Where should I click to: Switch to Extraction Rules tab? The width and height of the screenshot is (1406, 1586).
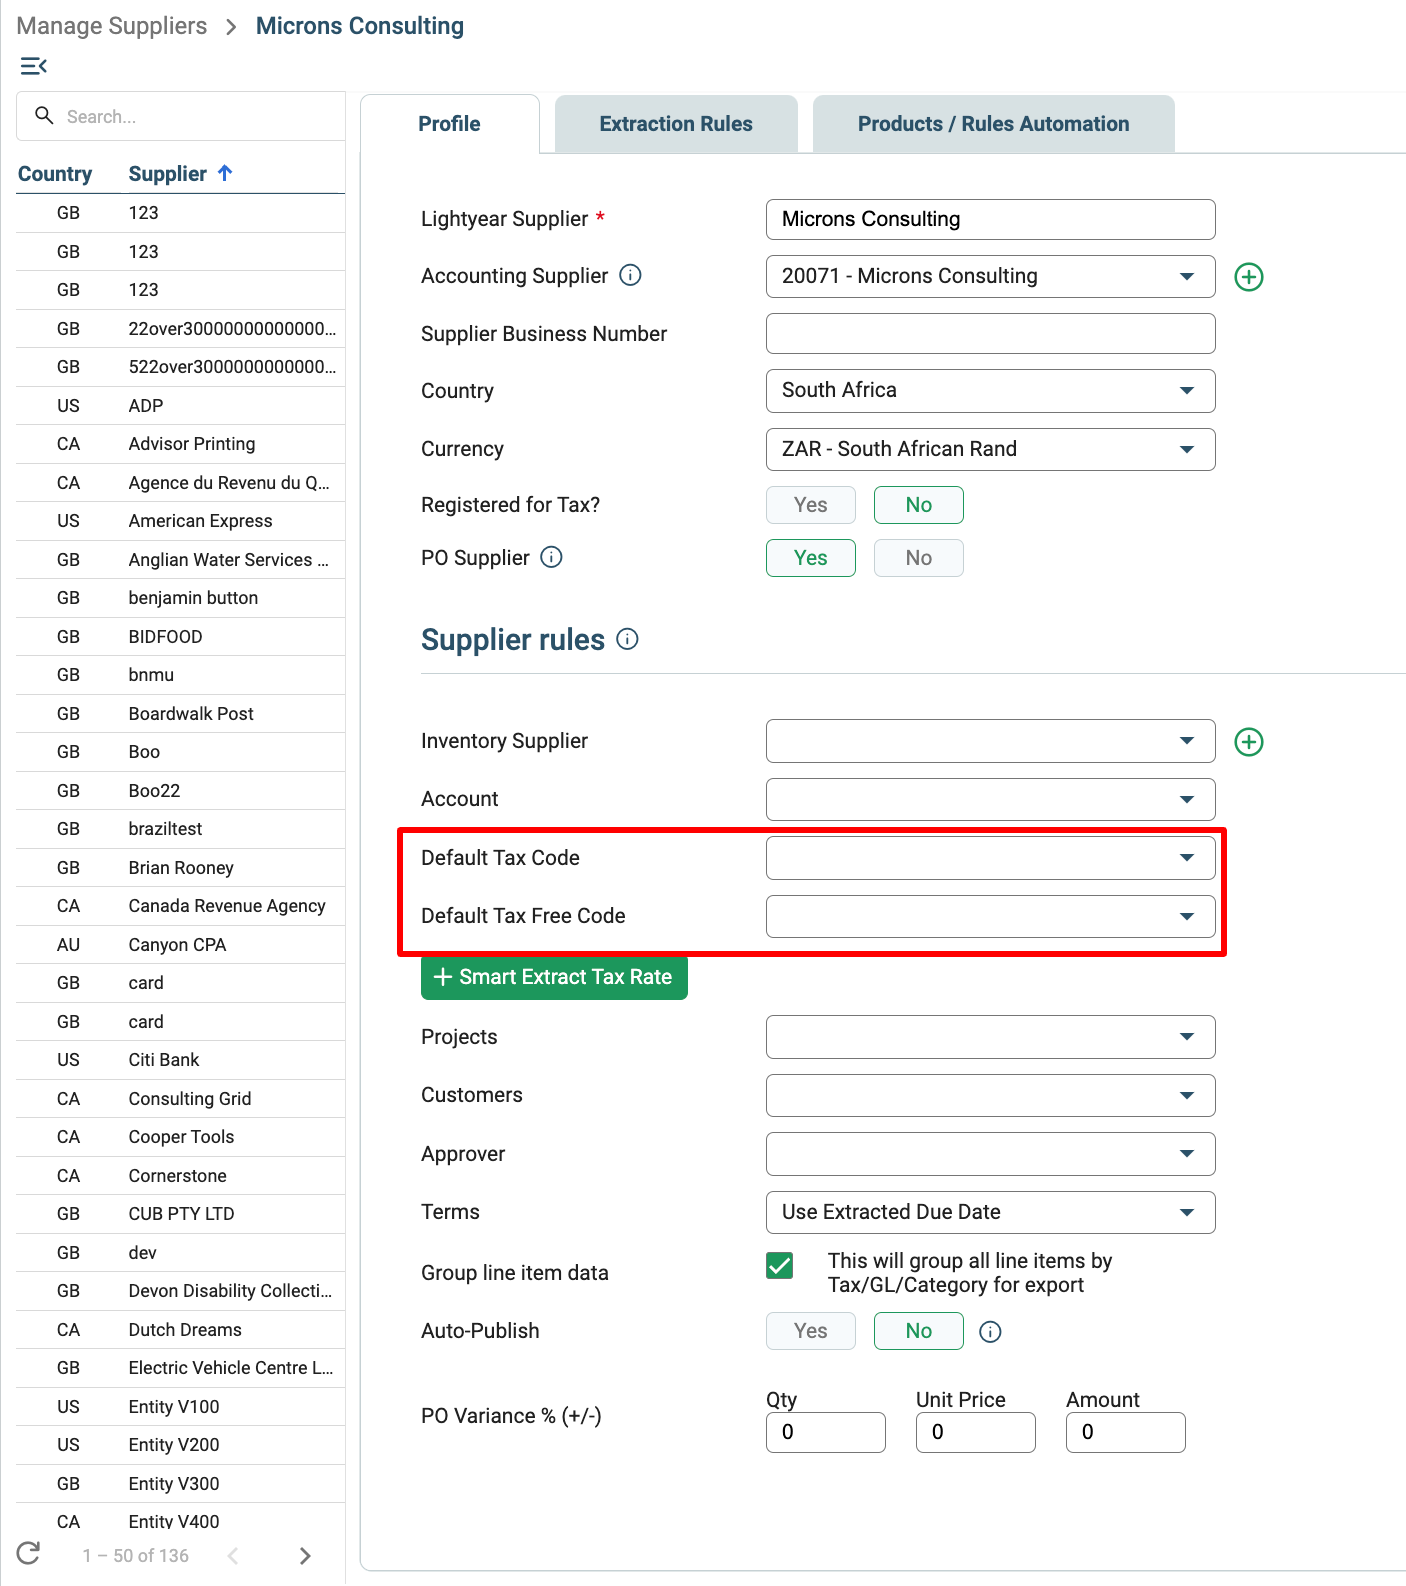676,124
